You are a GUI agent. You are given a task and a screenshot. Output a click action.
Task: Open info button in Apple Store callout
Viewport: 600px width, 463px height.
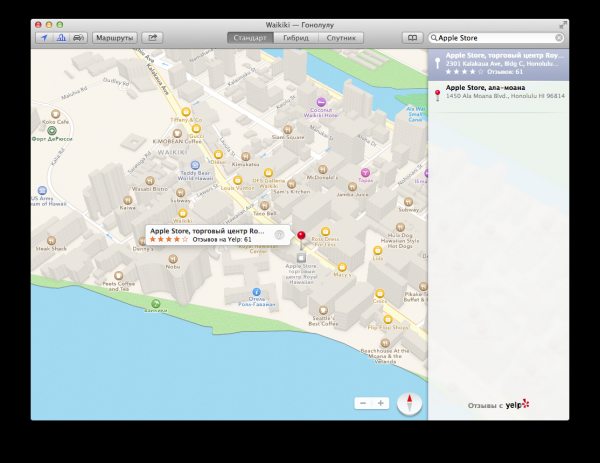point(279,235)
